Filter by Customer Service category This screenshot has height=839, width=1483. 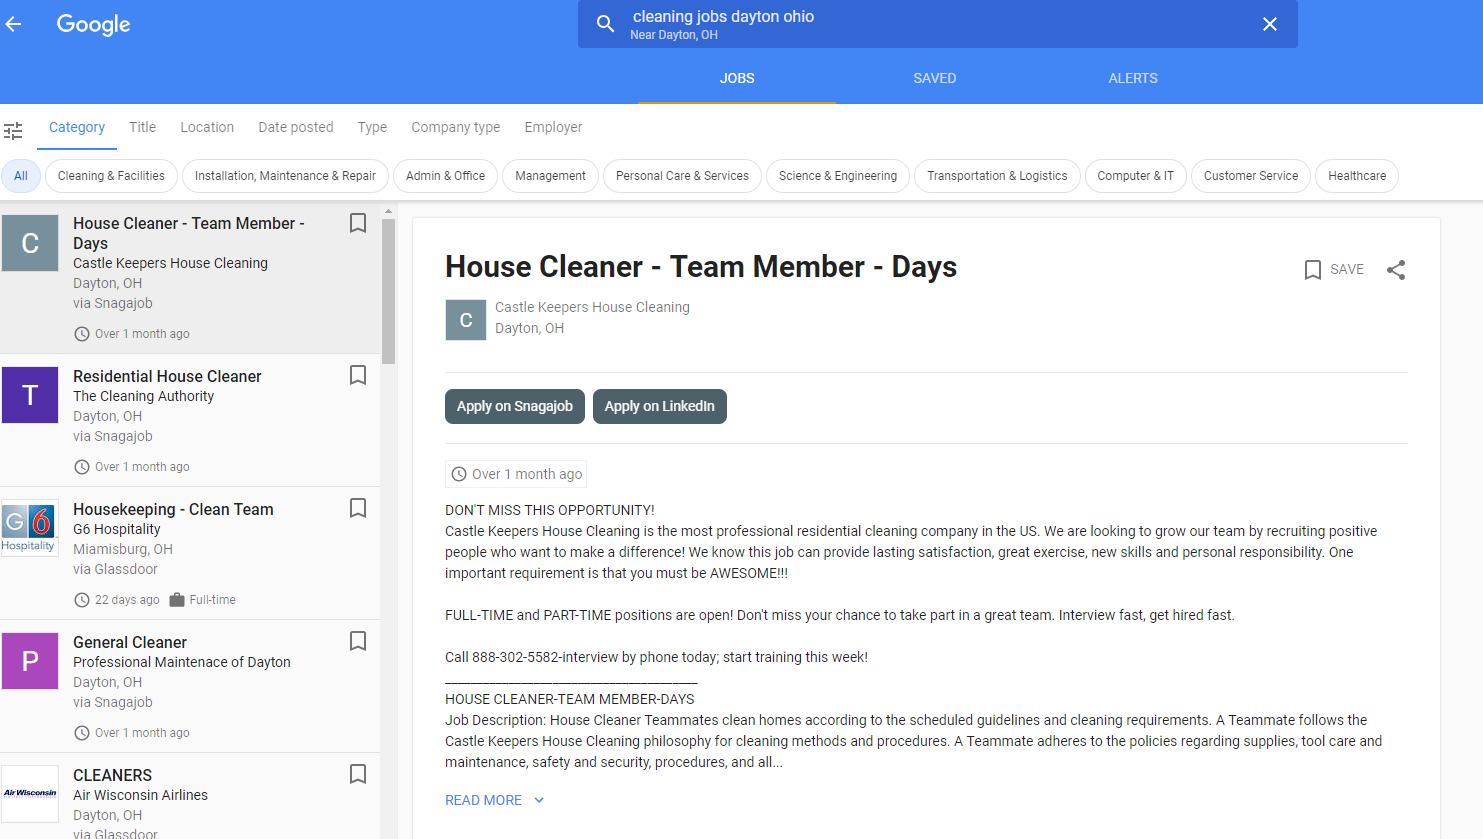click(1251, 176)
